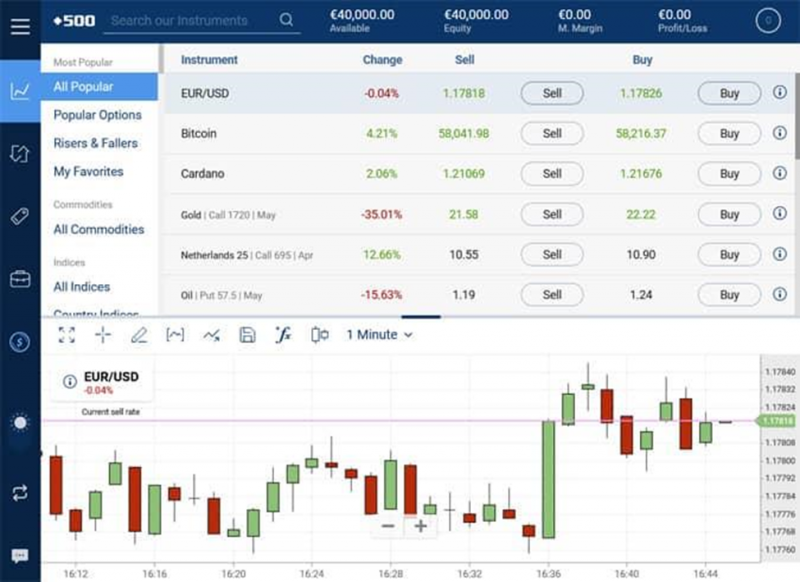Open the All Commodities category
This screenshot has width=800, height=582.
click(x=99, y=229)
